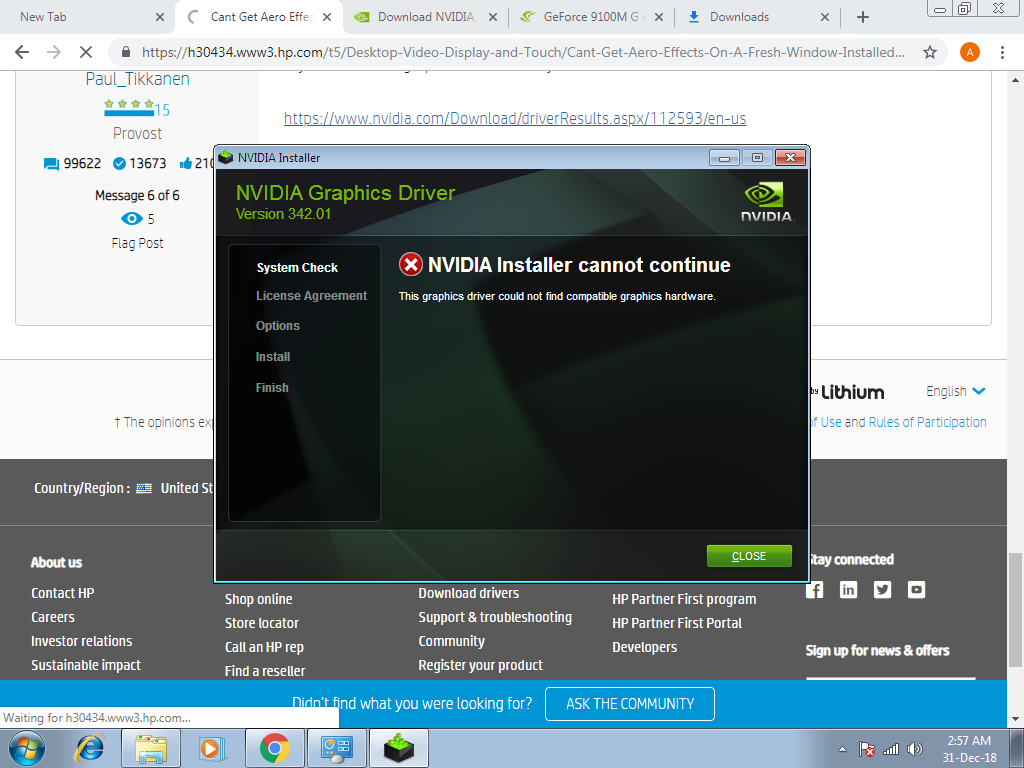
Task: Open Shop online footer link
Action: pyautogui.click(x=259, y=599)
